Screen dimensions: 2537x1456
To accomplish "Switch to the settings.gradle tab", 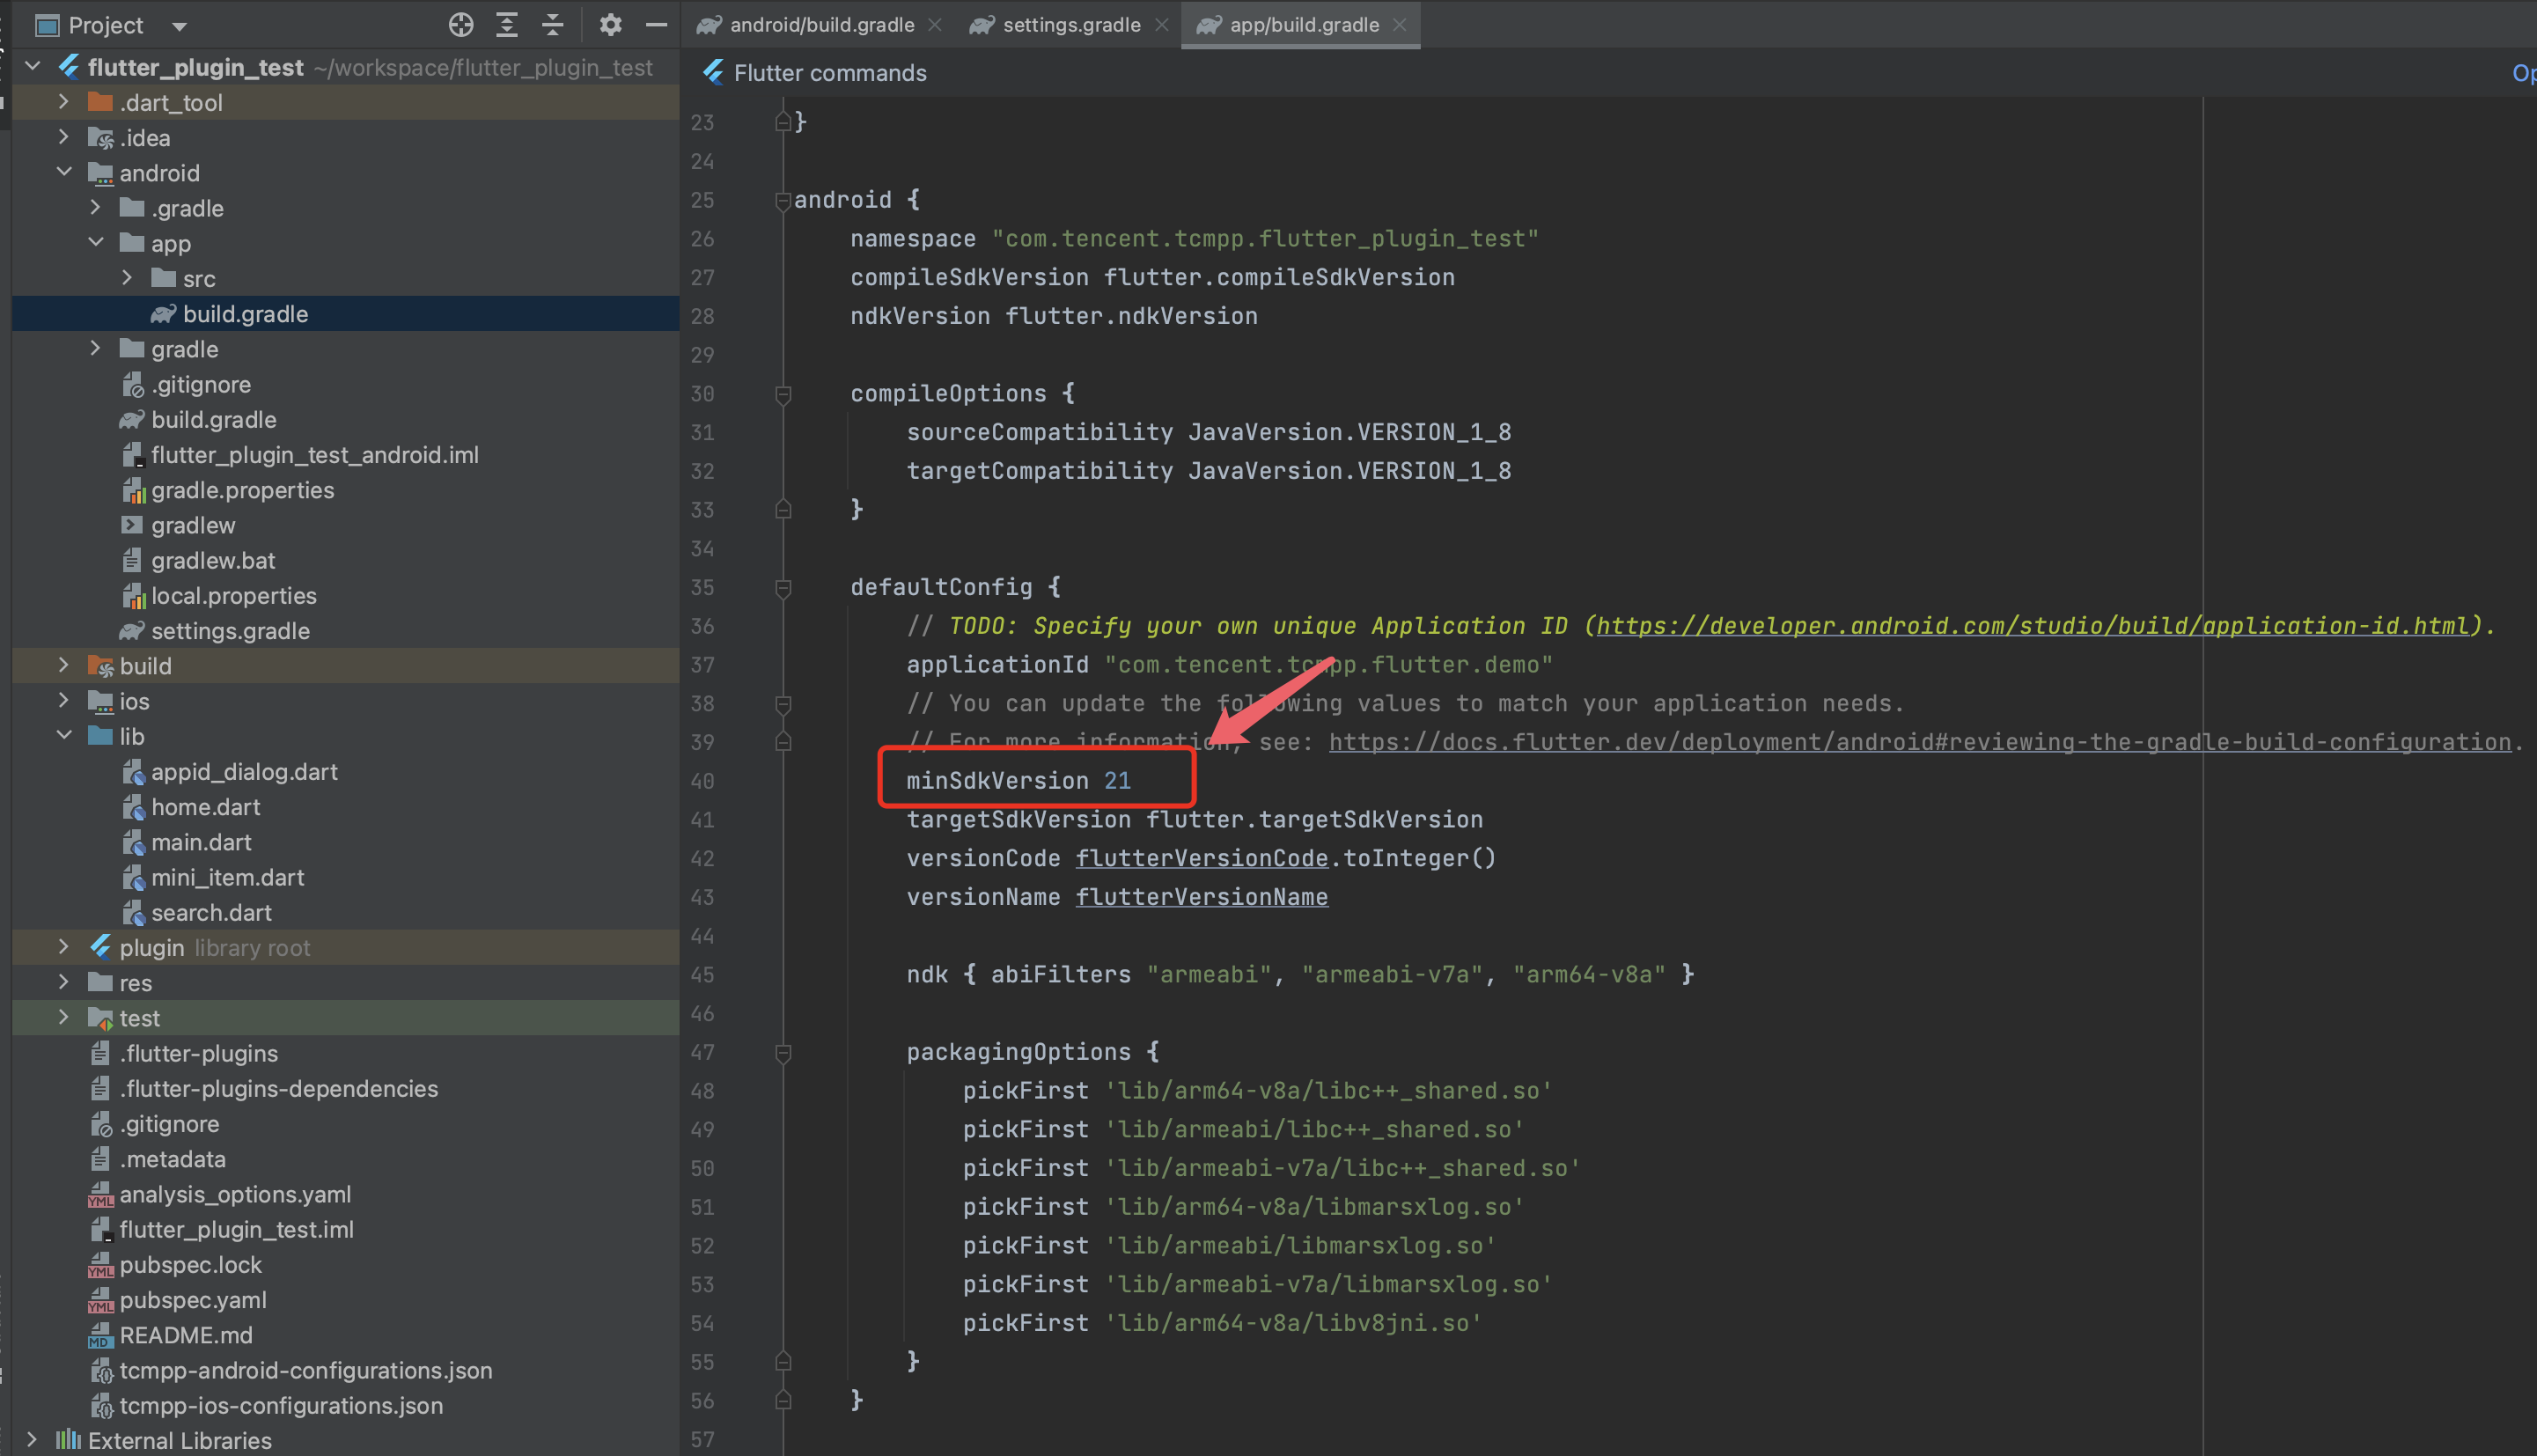I will point(1070,25).
